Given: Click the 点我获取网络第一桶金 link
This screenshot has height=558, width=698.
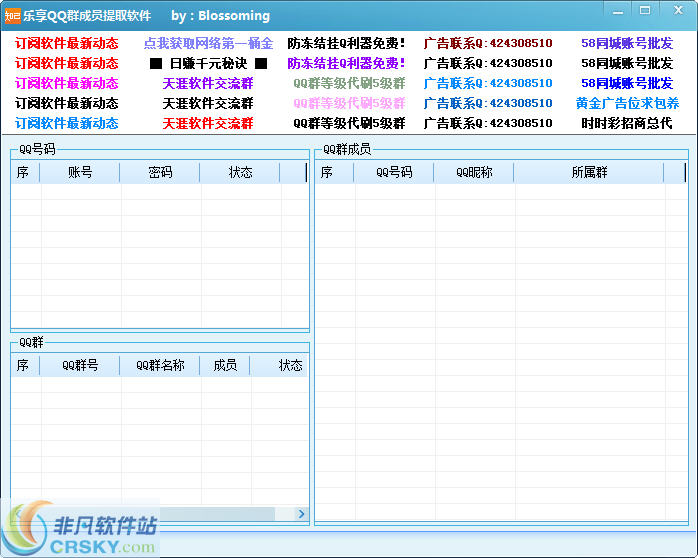Looking at the screenshot, I should coord(208,43).
